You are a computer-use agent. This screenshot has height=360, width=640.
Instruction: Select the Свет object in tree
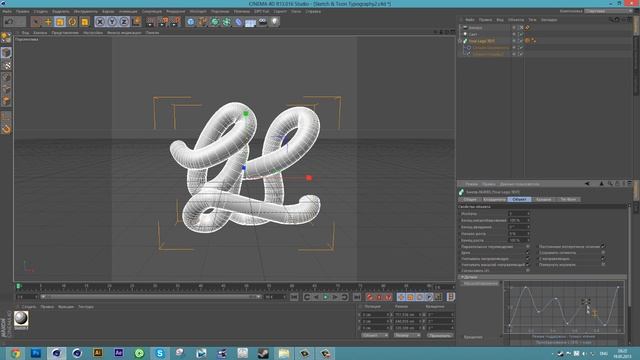[x=473, y=34]
